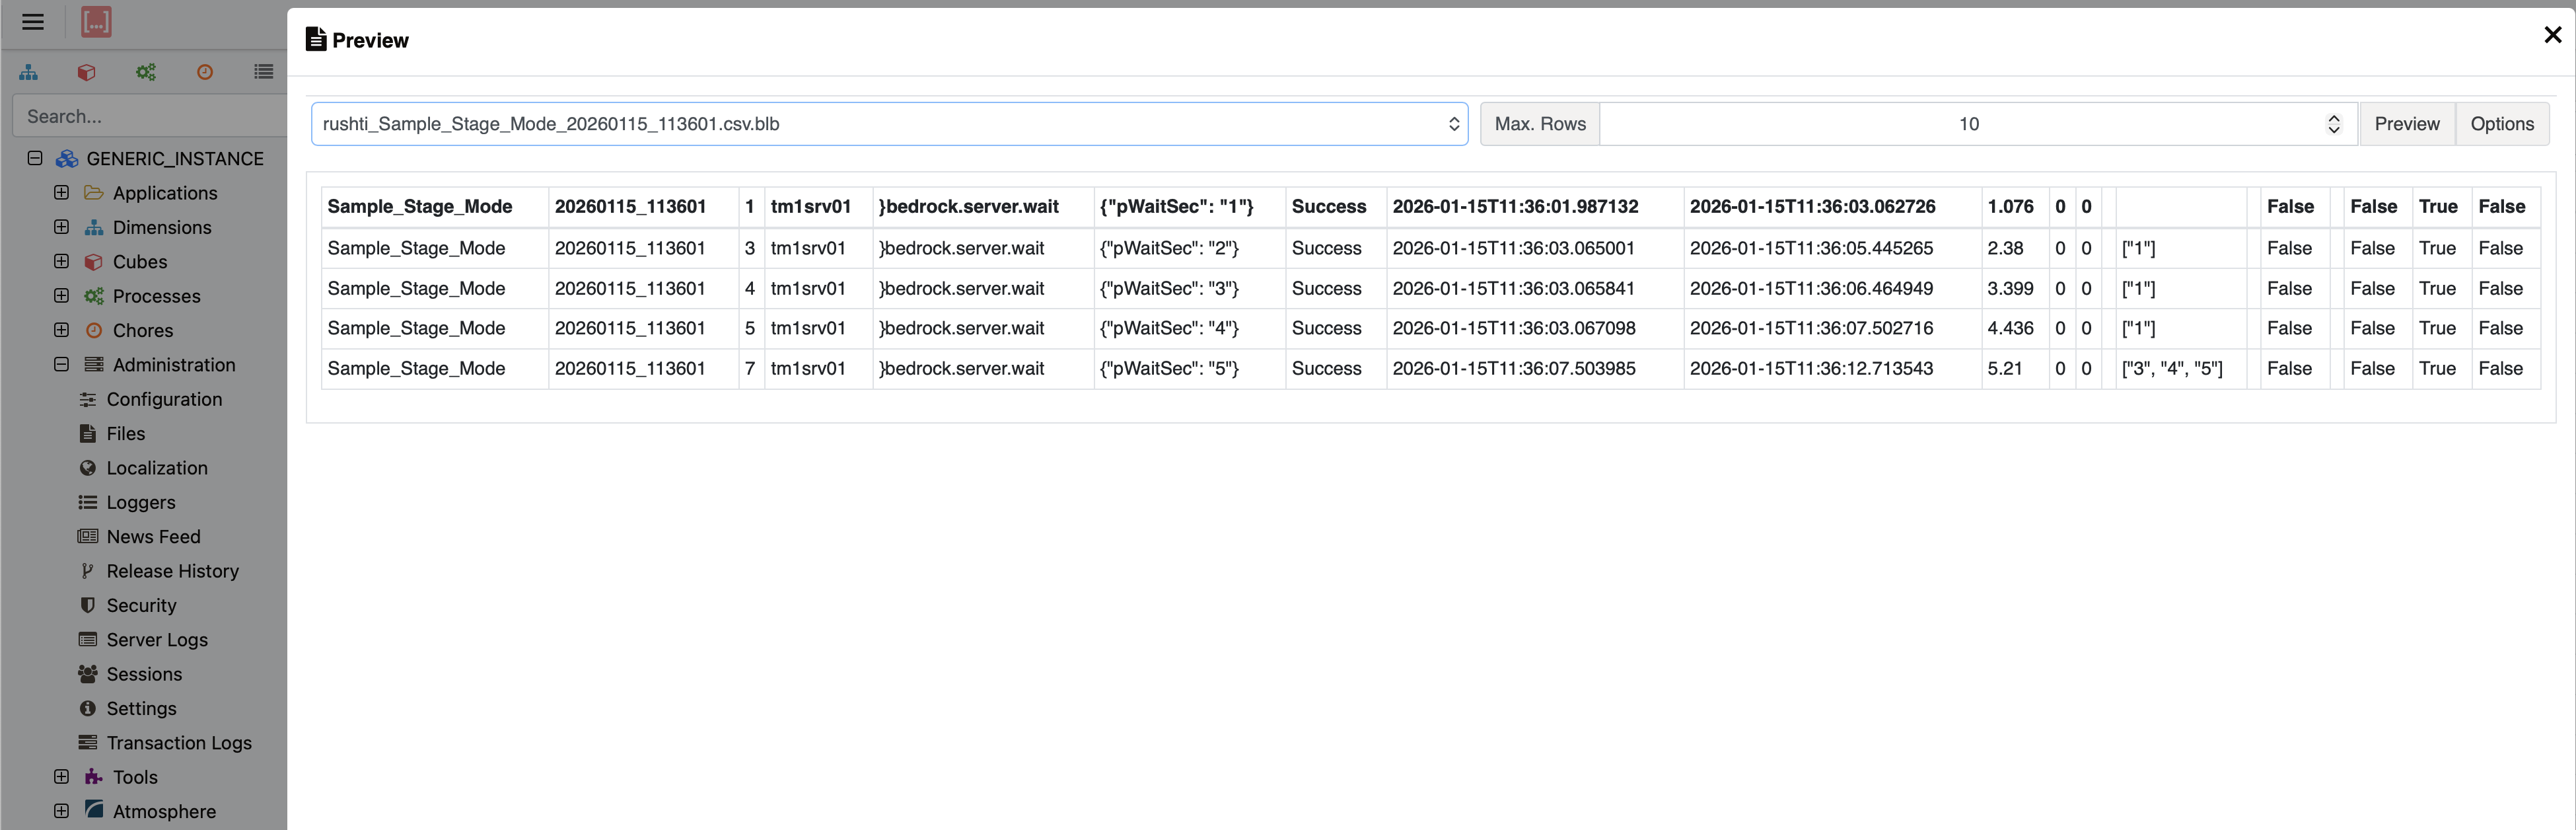Expand the Applications tree node
The image size is (2576, 830).
click(61, 192)
